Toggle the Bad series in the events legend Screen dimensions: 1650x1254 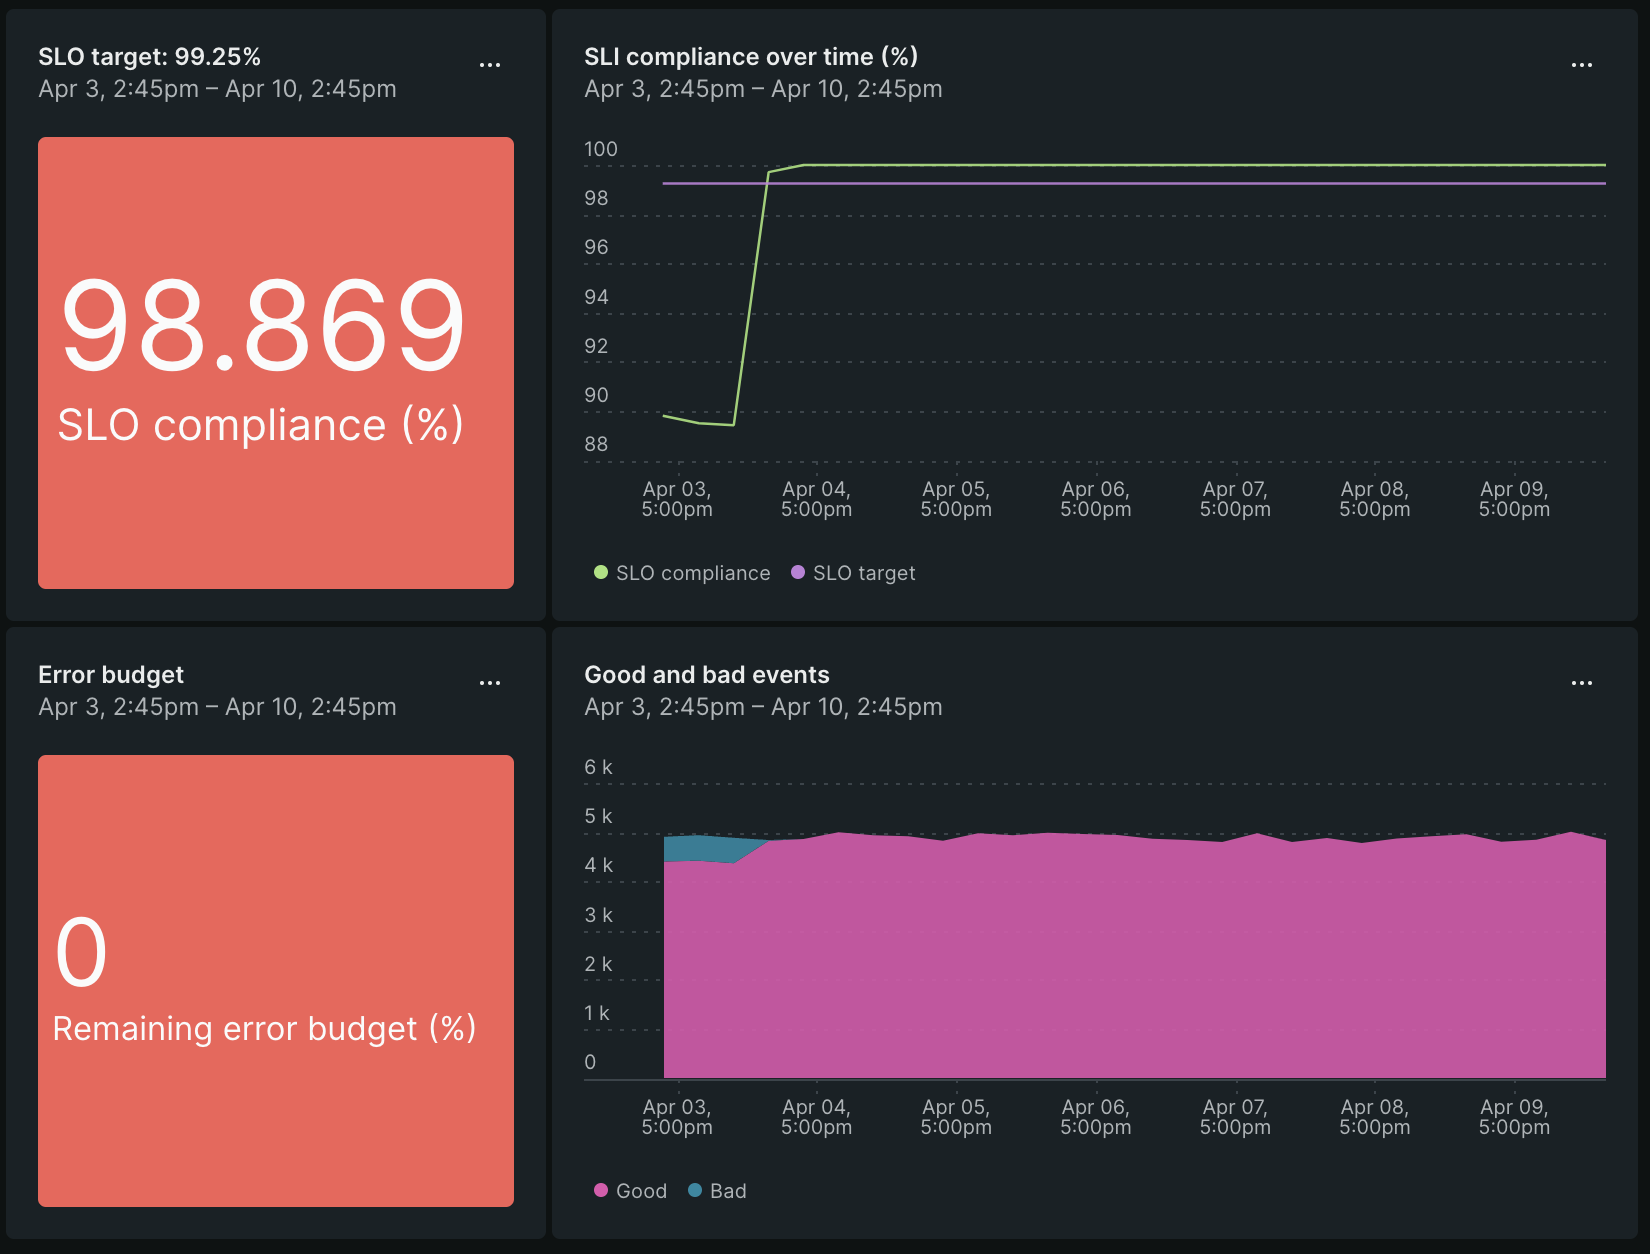click(727, 1190)
